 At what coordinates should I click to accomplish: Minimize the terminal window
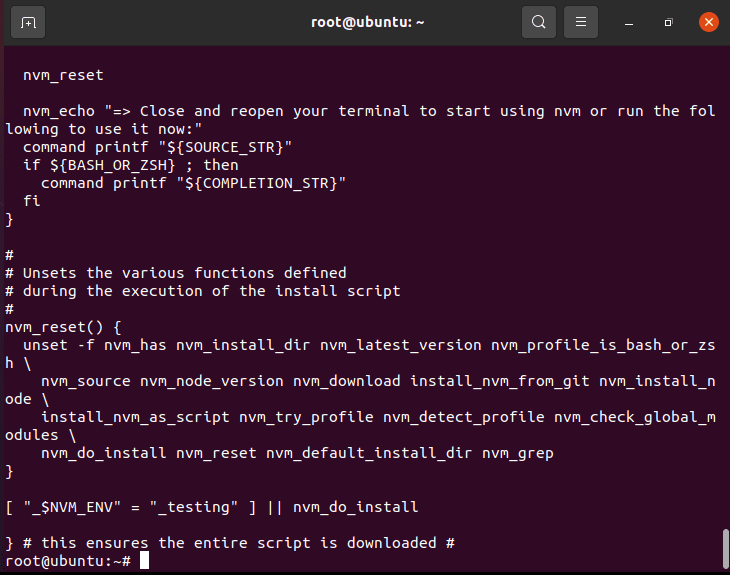(629, 22)
